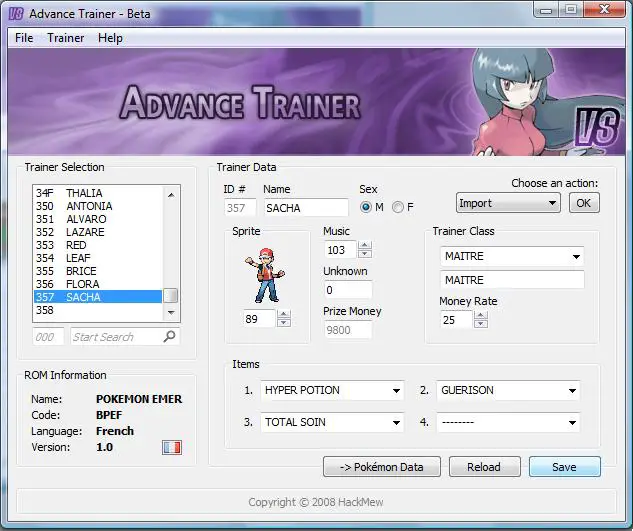Click the ROM code BPEF text
The height and width of the screenshot is (531, 633).
coord(109,415)
